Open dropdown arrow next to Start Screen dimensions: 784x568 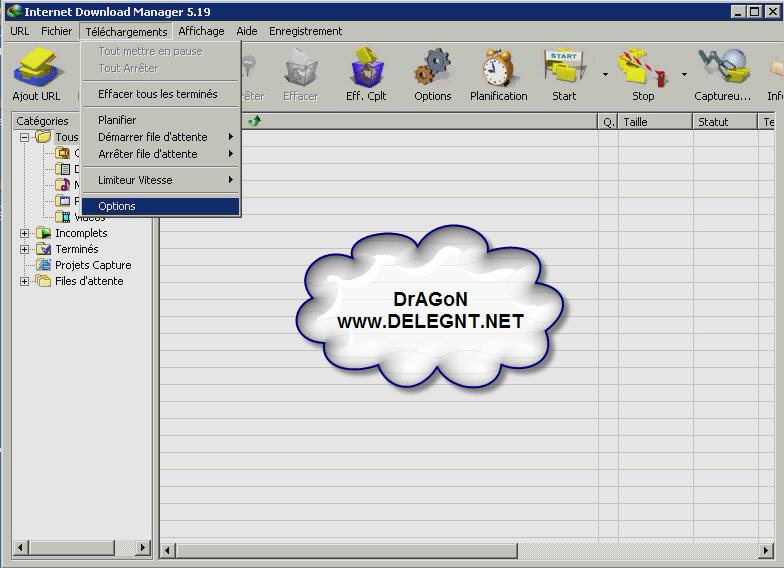tap(605, 74)
